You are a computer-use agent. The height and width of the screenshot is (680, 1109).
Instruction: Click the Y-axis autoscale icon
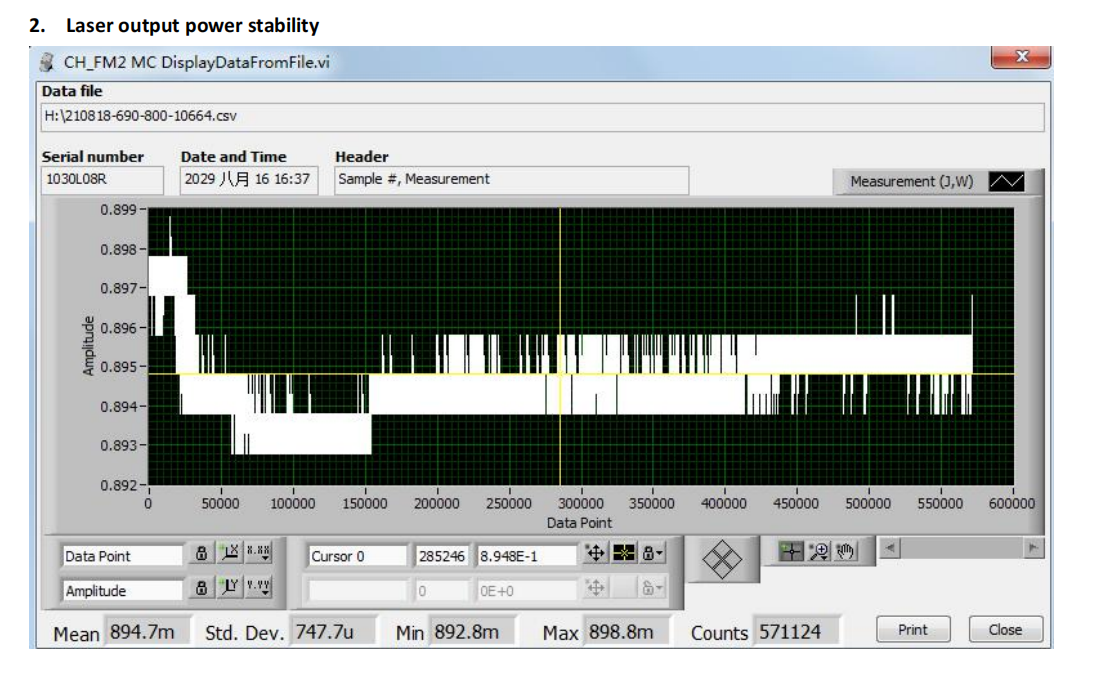click(230, 590)
